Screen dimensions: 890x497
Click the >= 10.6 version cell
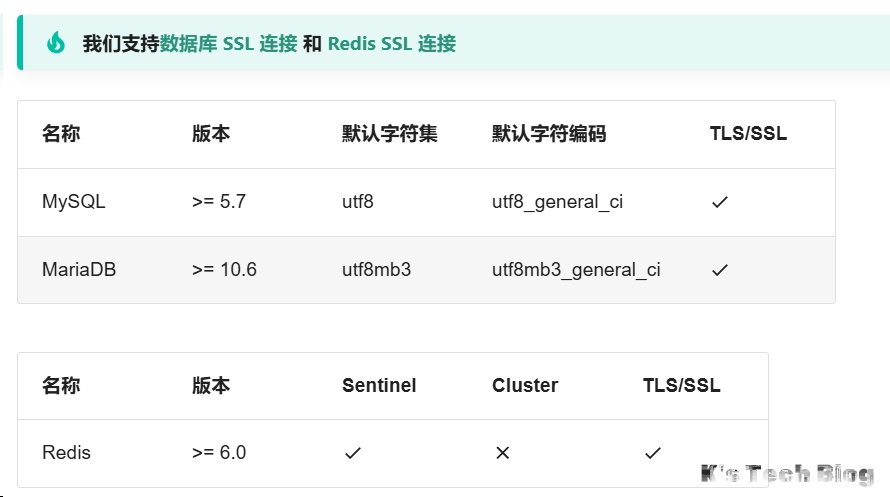224,270
